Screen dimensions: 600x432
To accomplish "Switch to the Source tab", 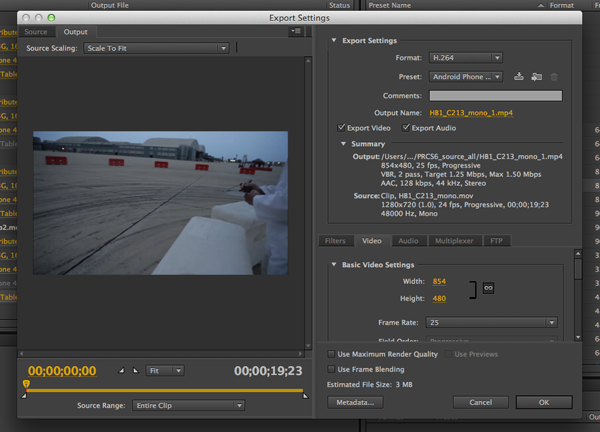I will (x=36, y=32).
